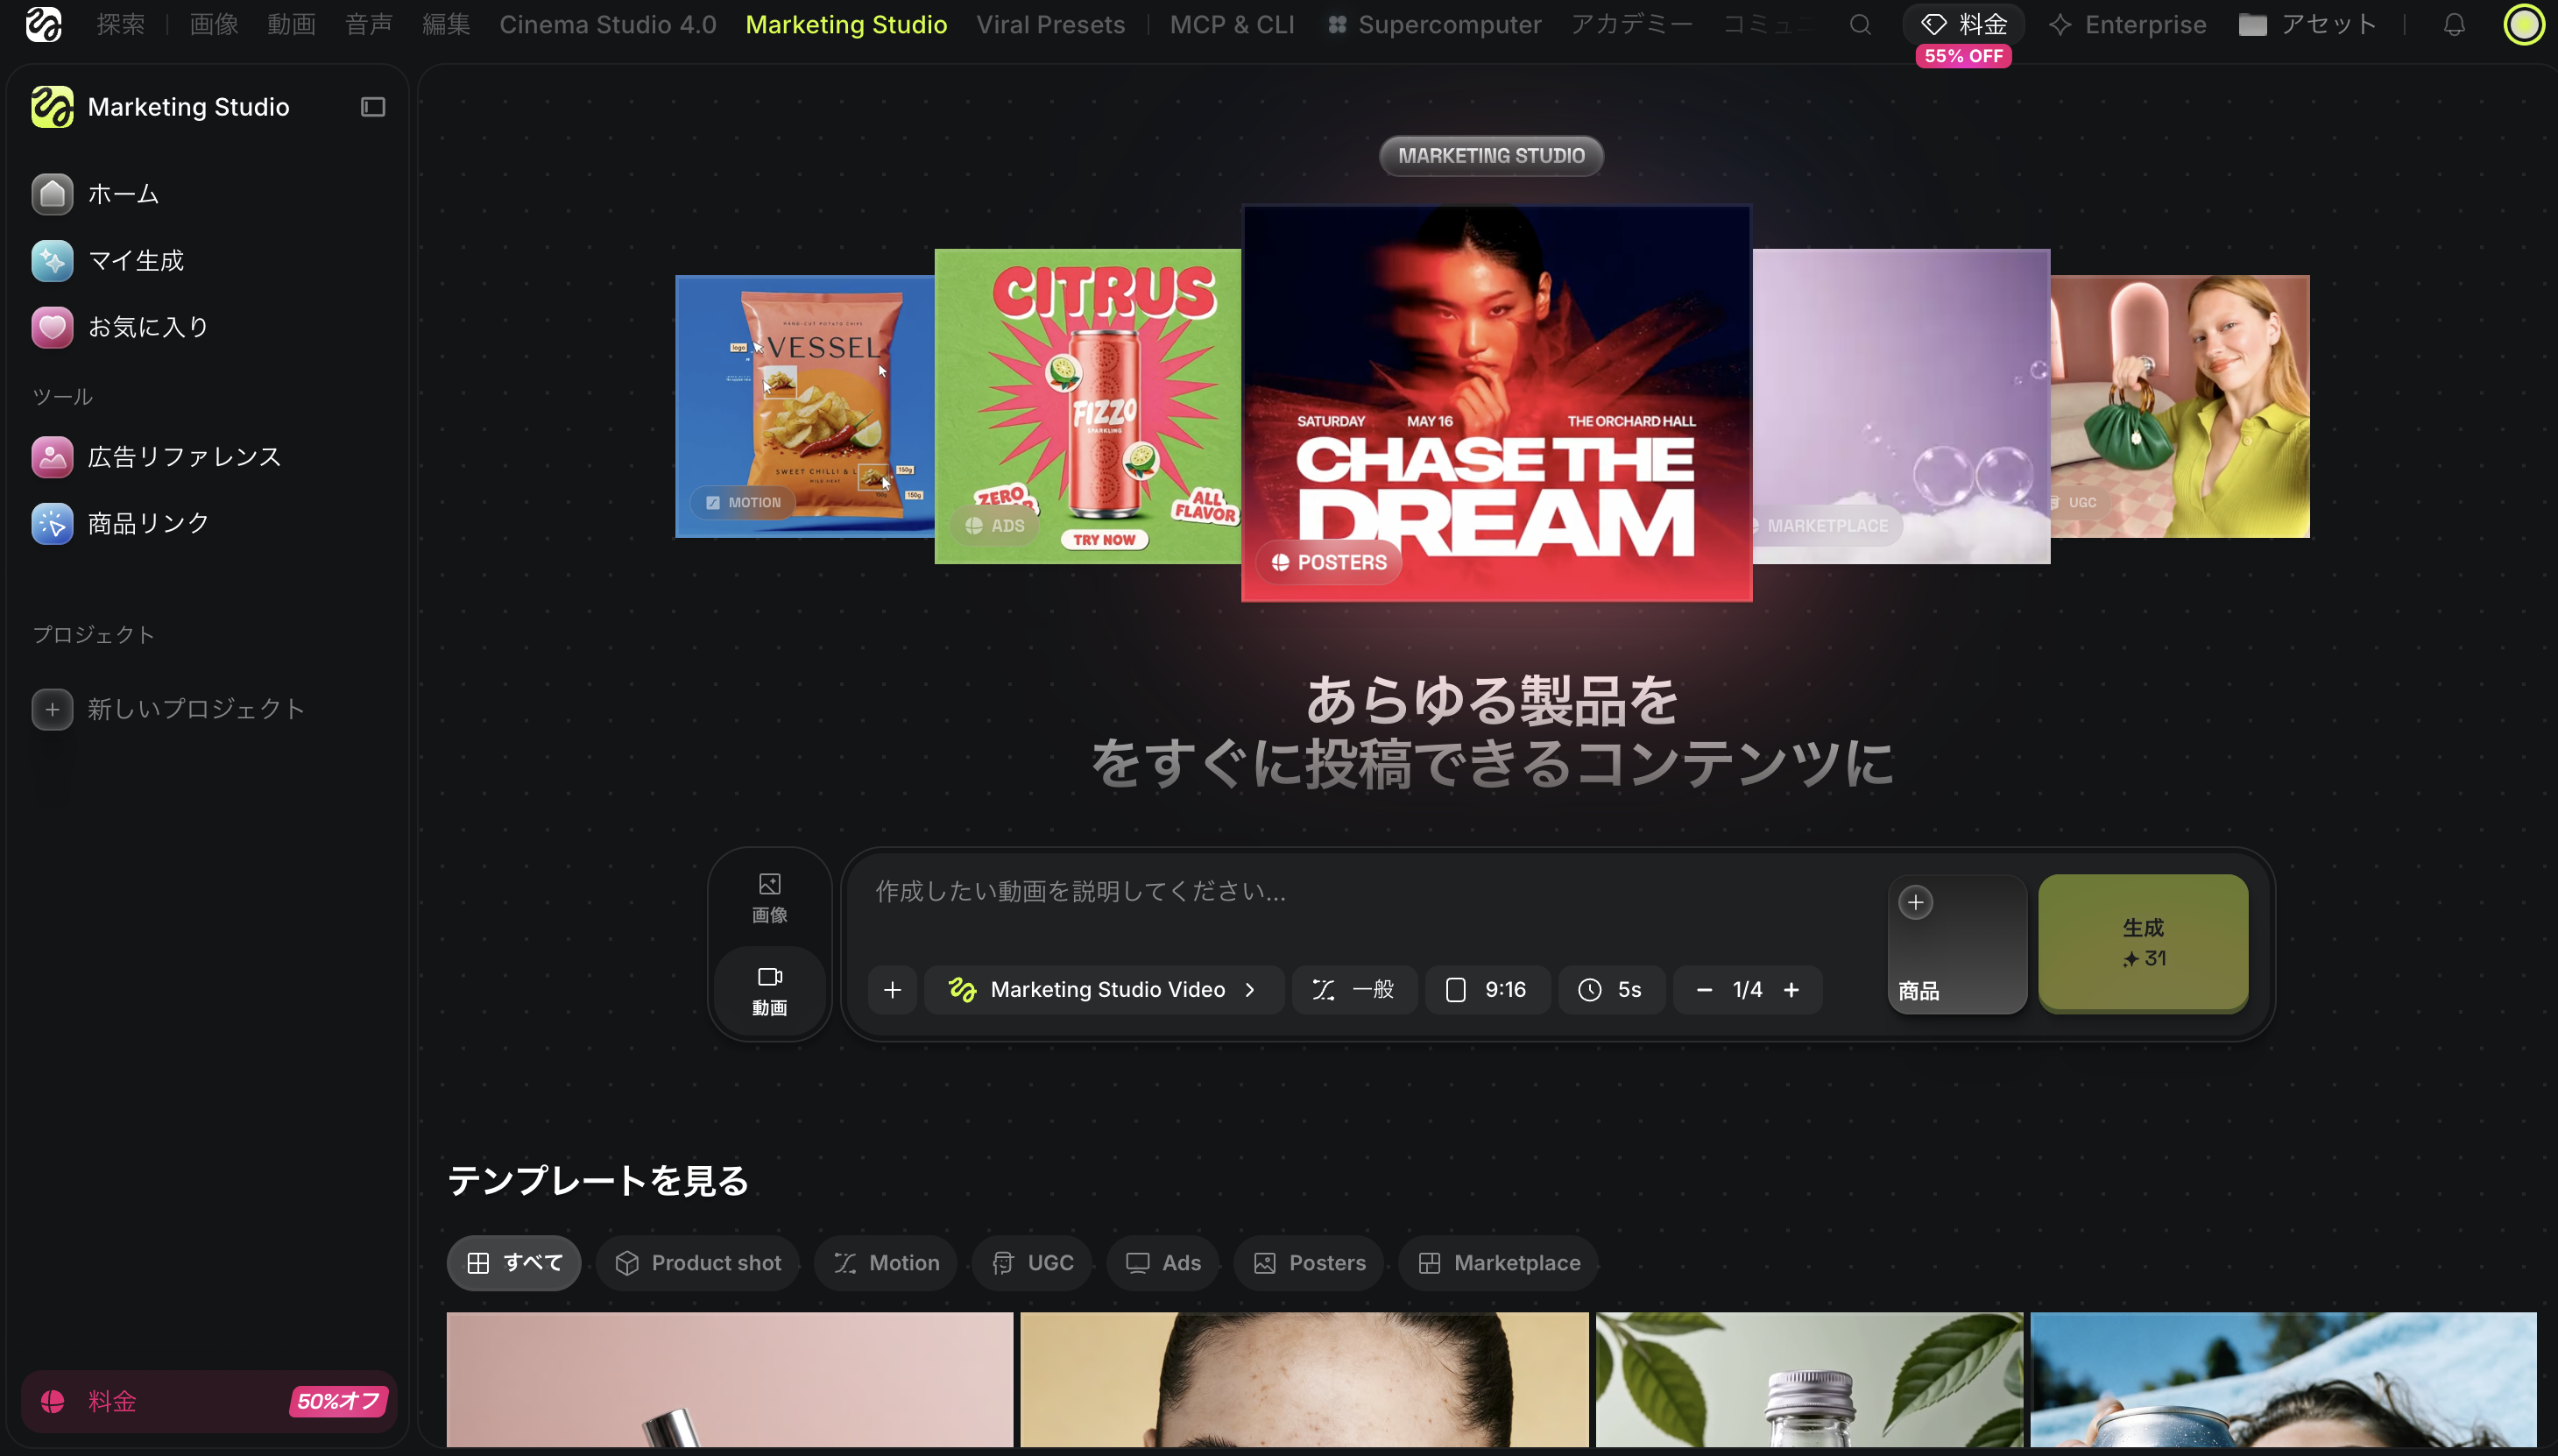Open Viral Presets in top menu
Image resolution: width=2558 pixels, height=1456 pixels.
[x=1051, y=24]
